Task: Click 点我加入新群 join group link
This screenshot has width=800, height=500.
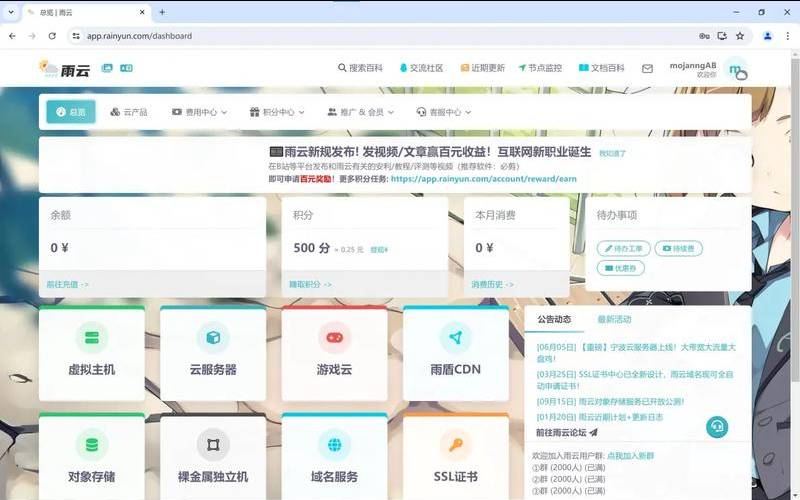Action: [x=630, y=456]
